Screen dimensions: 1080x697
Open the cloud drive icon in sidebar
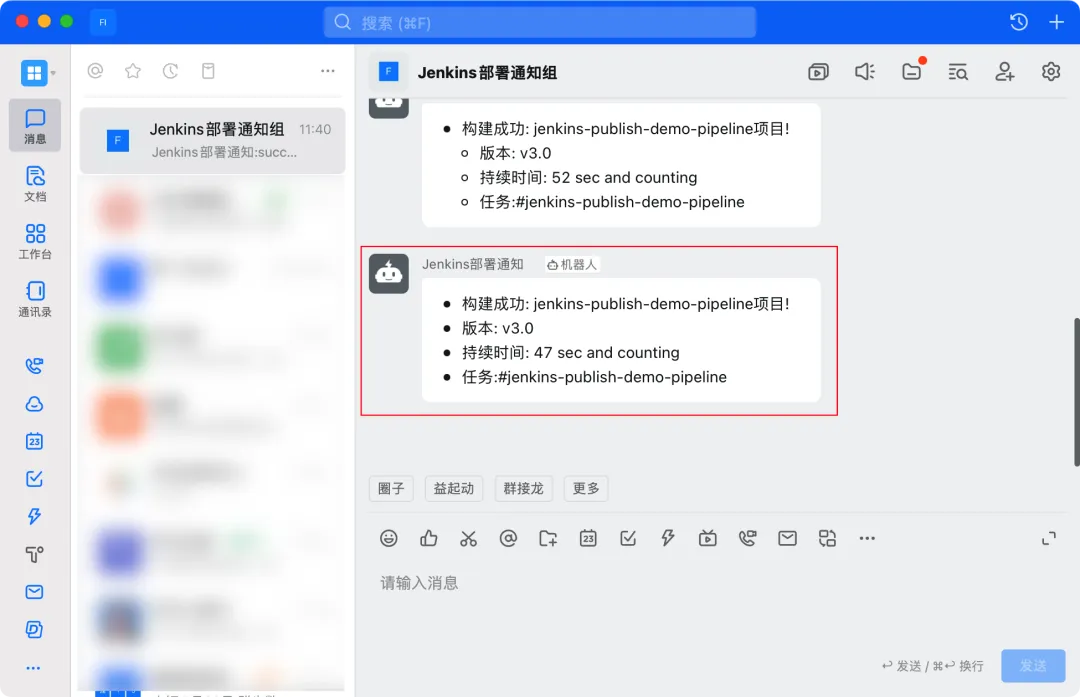pos(34,404)
